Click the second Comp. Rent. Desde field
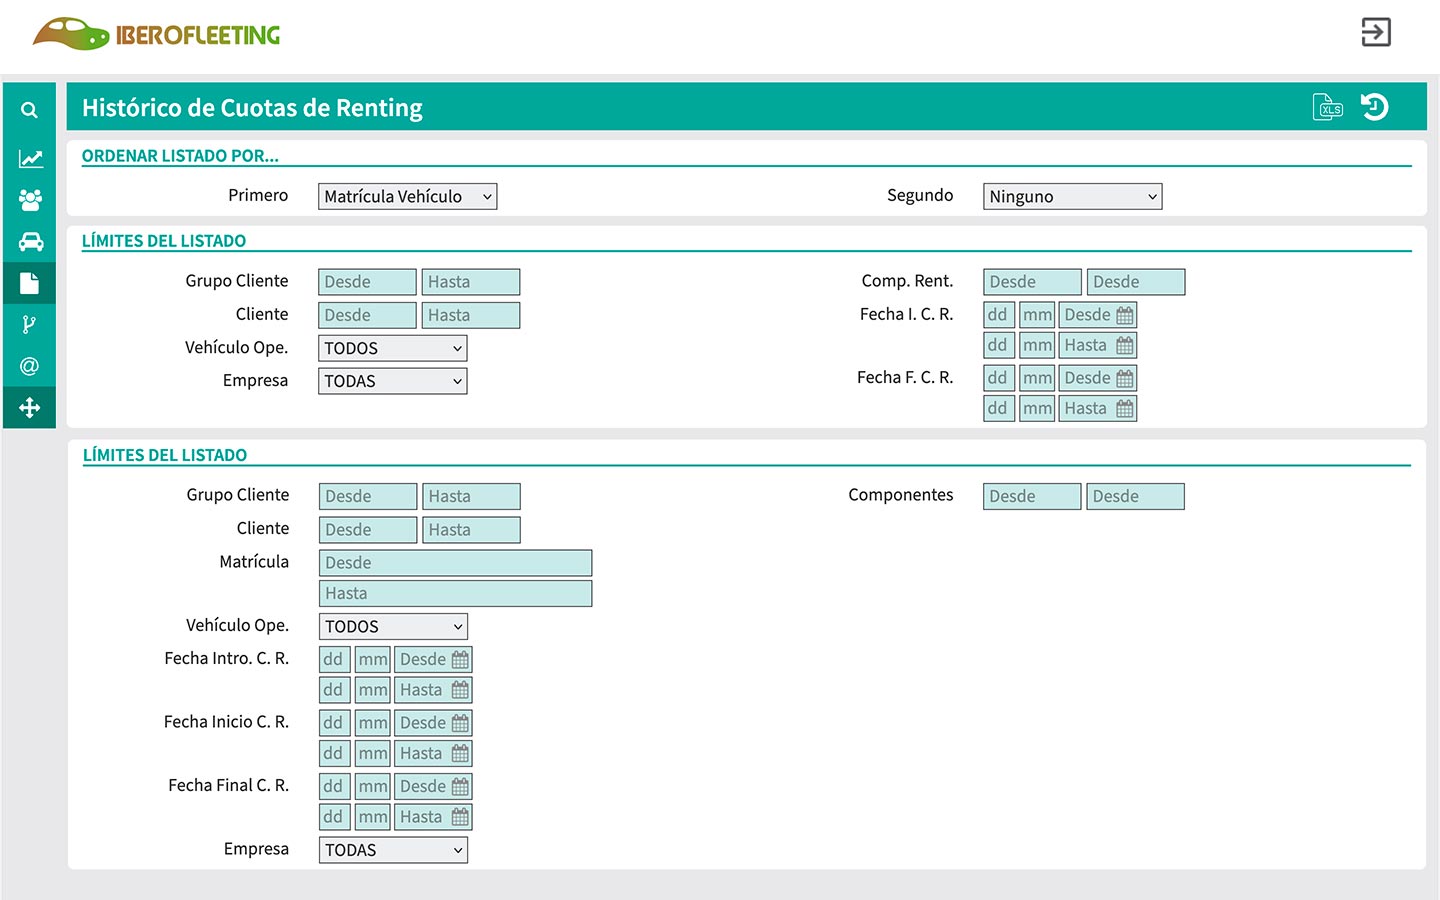This screenshot has width=1440, height=900. [1136, 282]
